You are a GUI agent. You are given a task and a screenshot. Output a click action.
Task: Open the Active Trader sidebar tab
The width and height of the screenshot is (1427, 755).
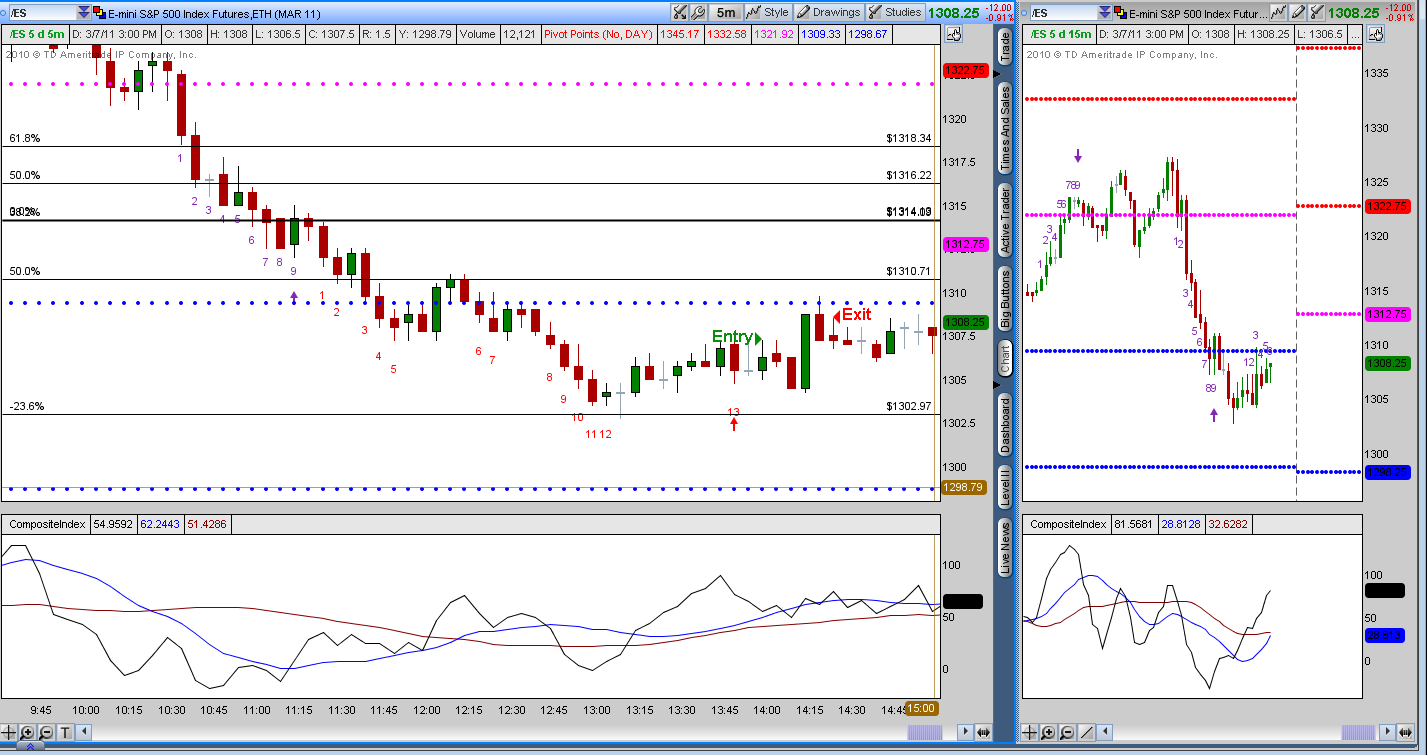[x=1005, y=221]
